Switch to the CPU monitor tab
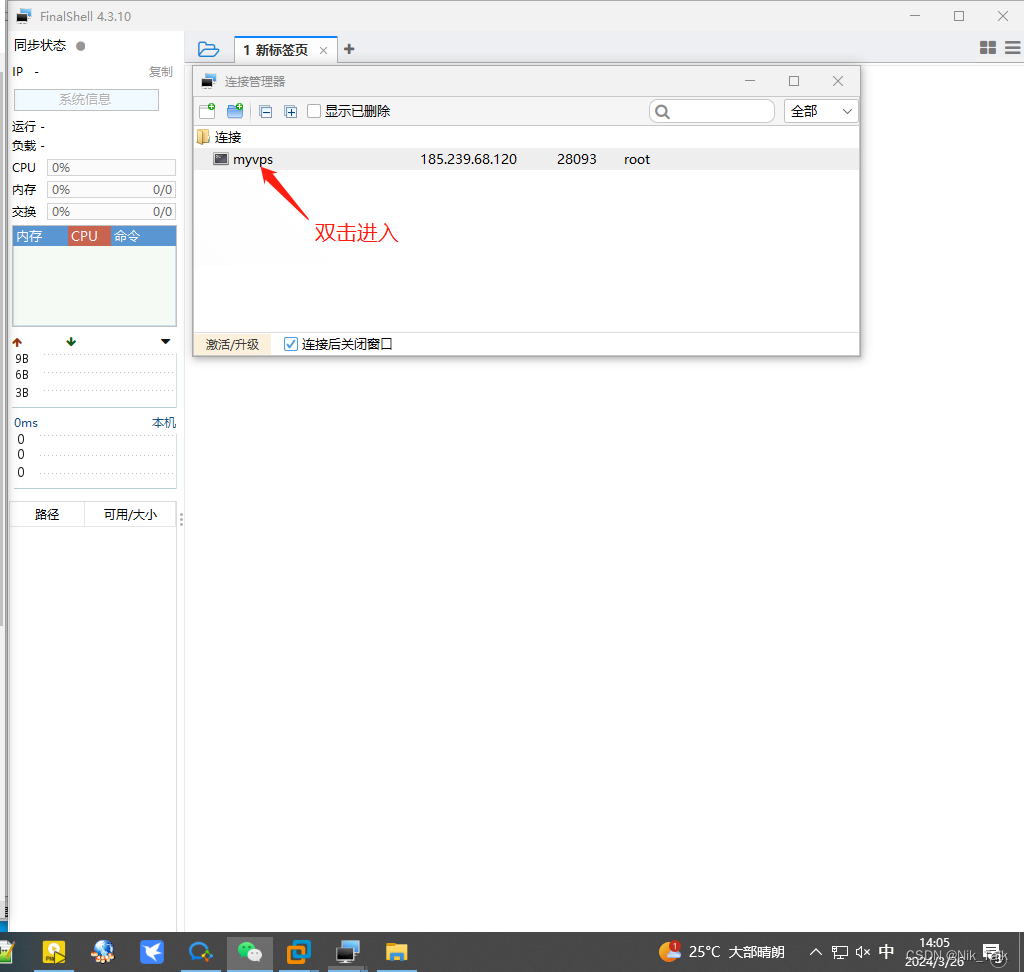 pos(86,235)
